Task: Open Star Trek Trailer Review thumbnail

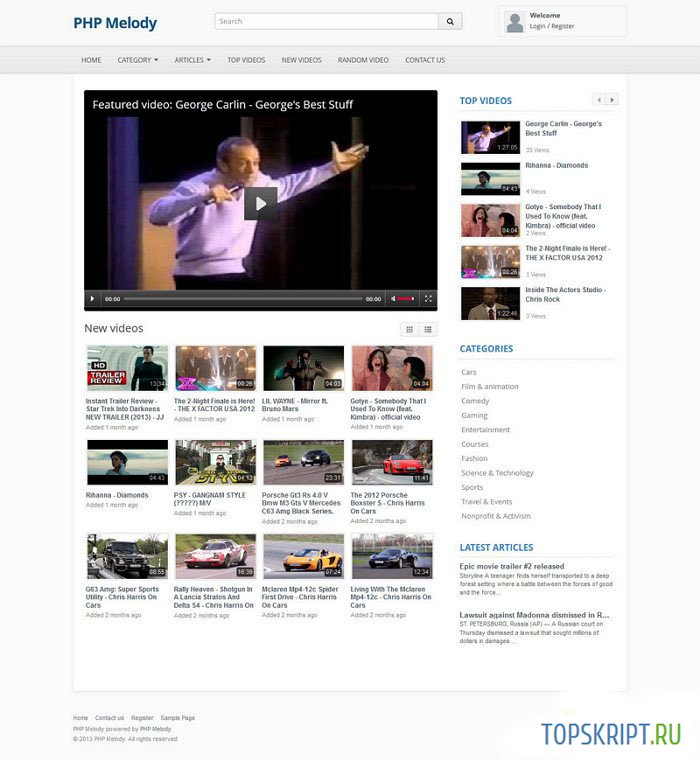Action: pos(127,368)
